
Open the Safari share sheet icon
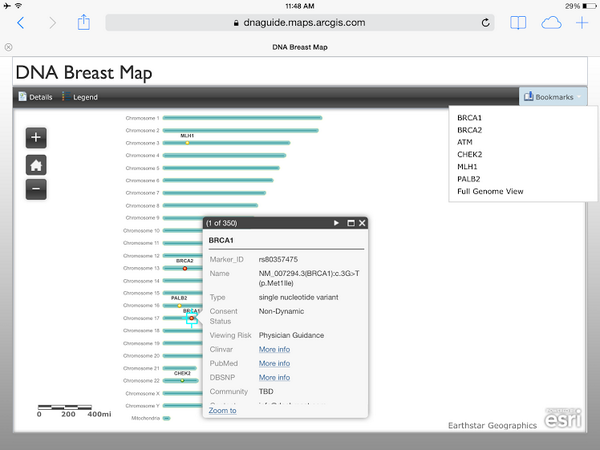(83, 22)
